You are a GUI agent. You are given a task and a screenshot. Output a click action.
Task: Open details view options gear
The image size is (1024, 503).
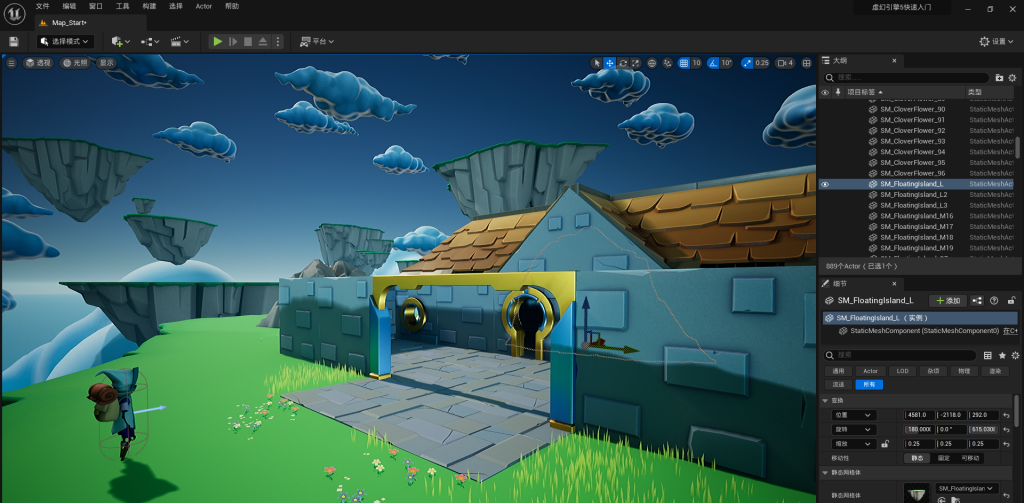pyautogui.click(x=1015, y=355)
